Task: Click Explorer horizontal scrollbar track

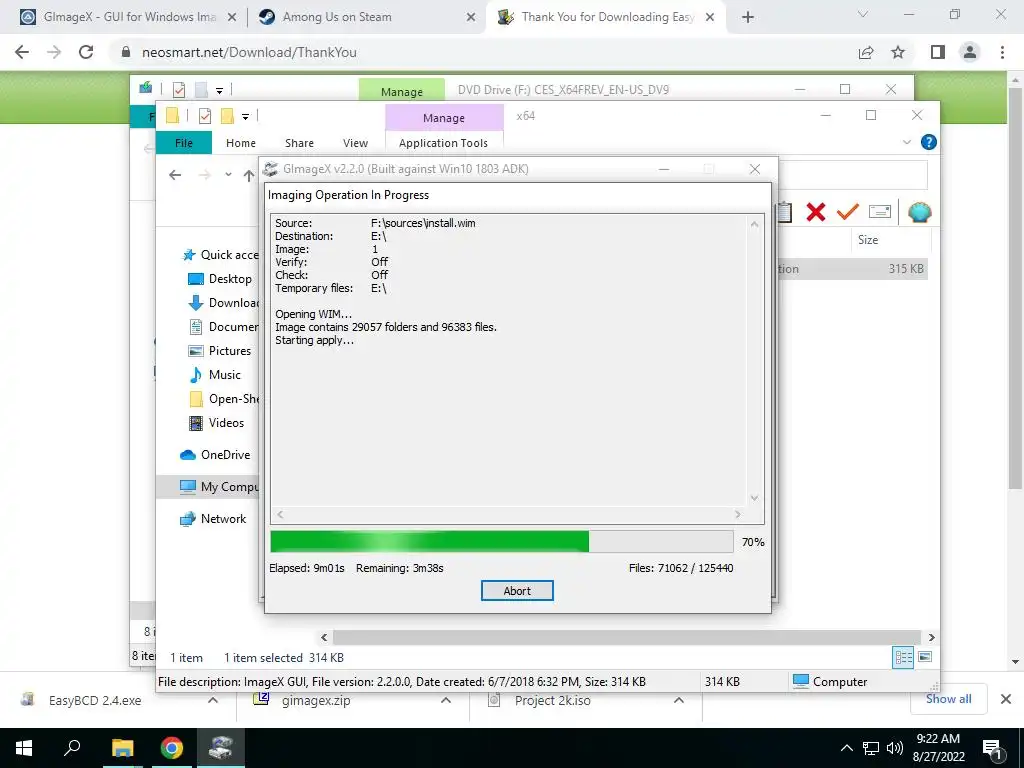Action: click(627, 637)
